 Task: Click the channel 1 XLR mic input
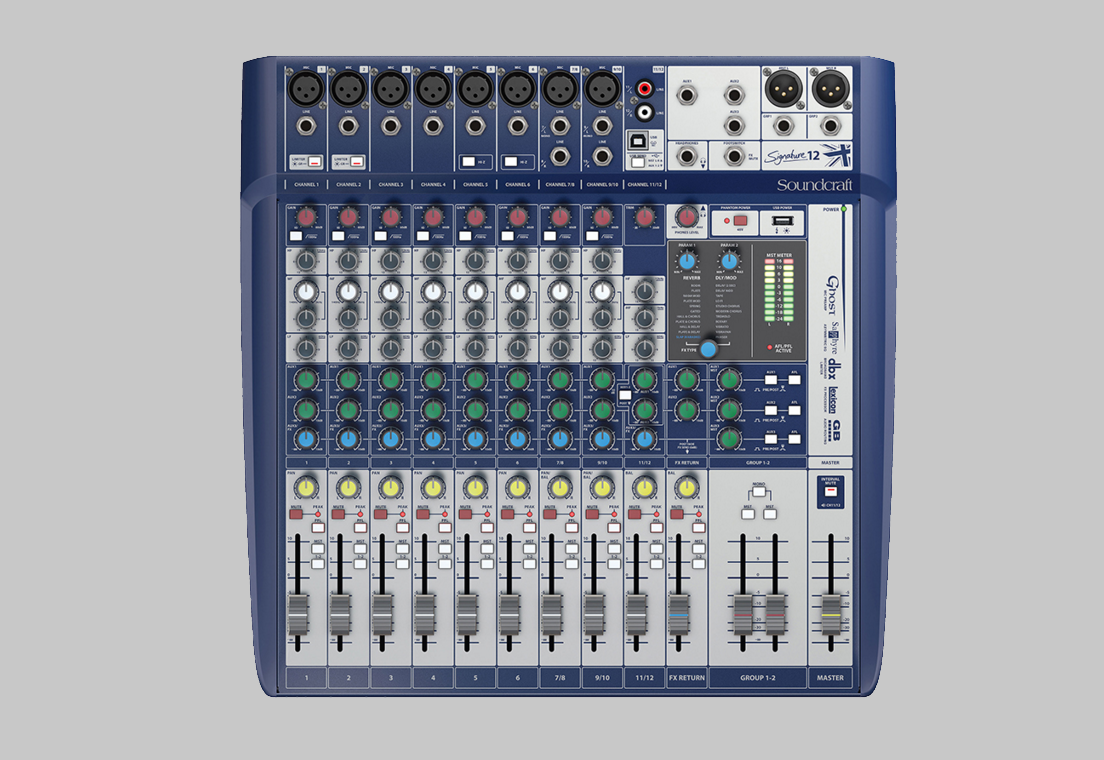pos(305,88)
